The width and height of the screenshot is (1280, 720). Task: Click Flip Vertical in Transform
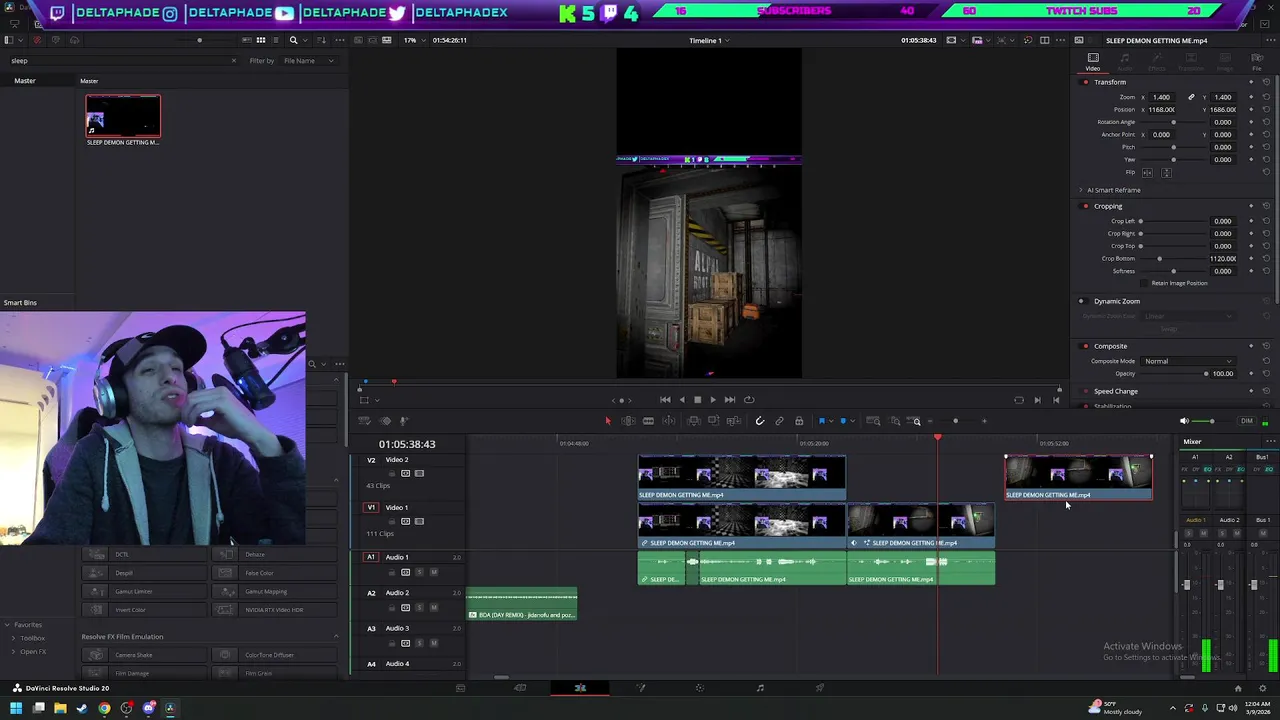(1166, 172)
